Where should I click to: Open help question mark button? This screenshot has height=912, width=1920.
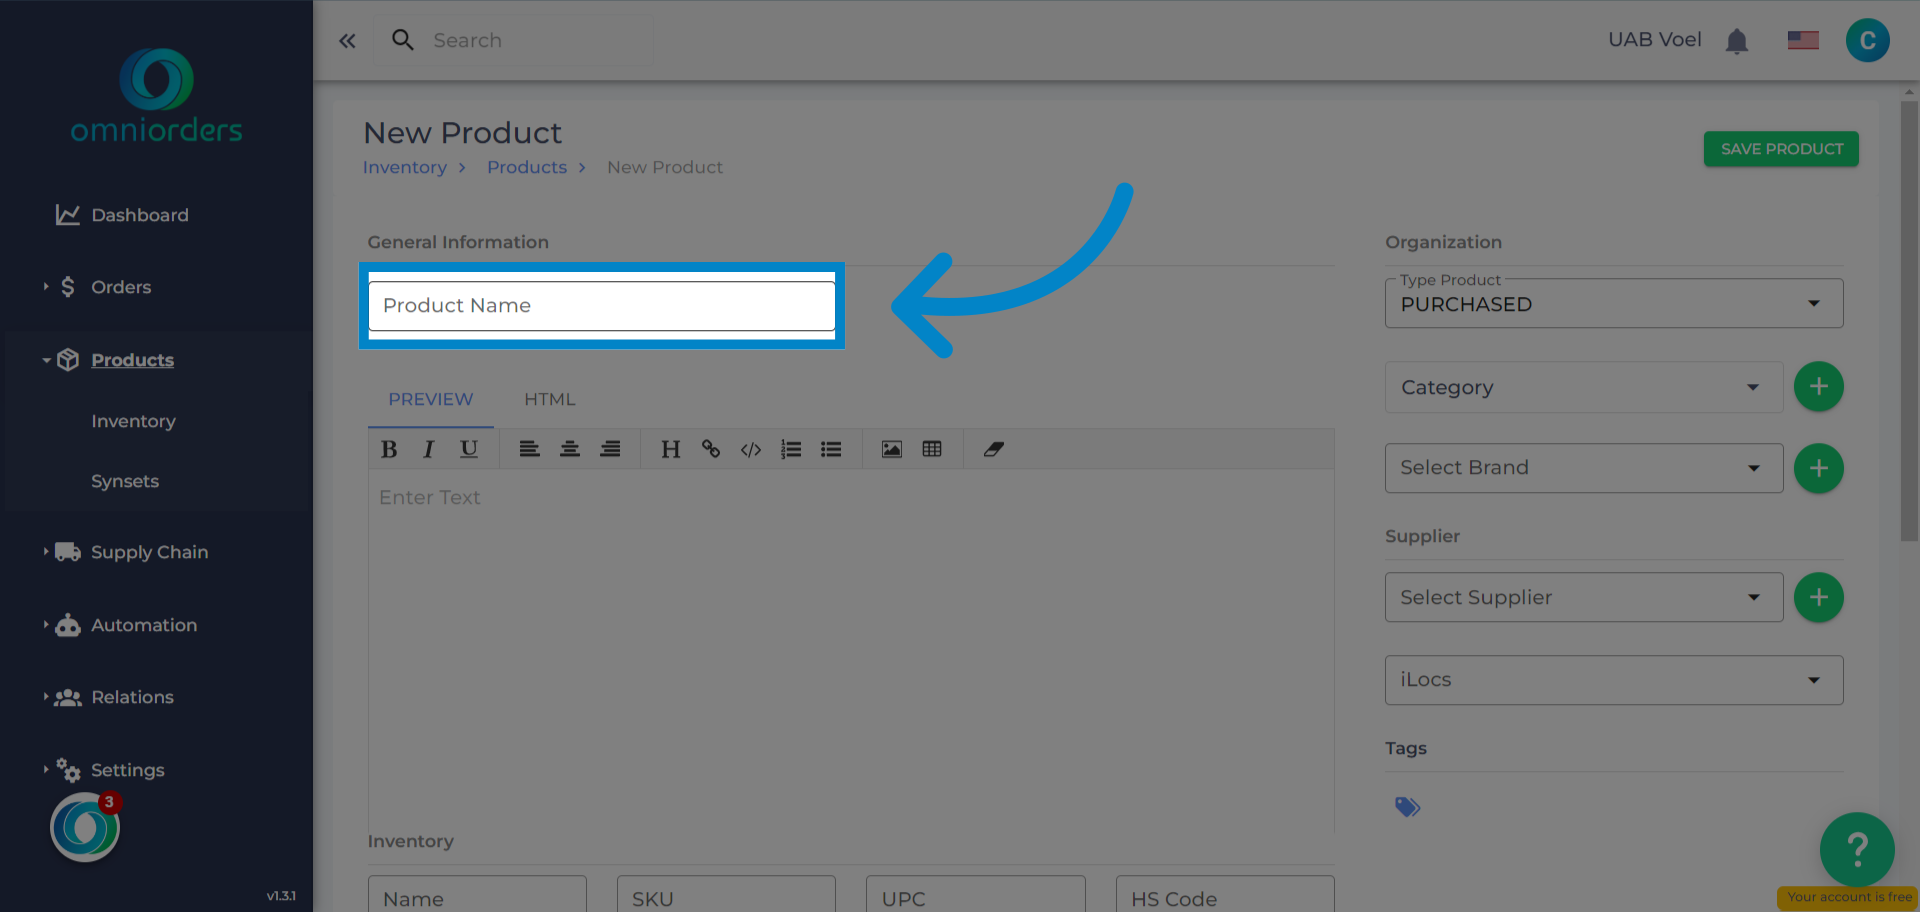[x=1857, y=850]
